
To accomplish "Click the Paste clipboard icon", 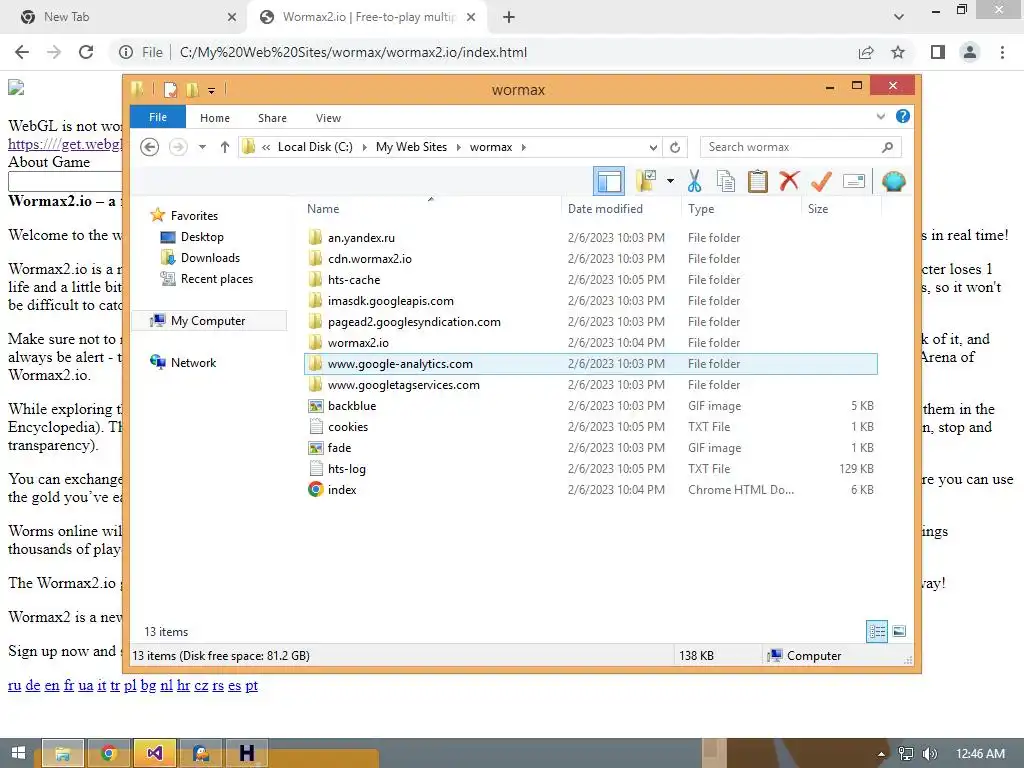I will pos(758,181).
